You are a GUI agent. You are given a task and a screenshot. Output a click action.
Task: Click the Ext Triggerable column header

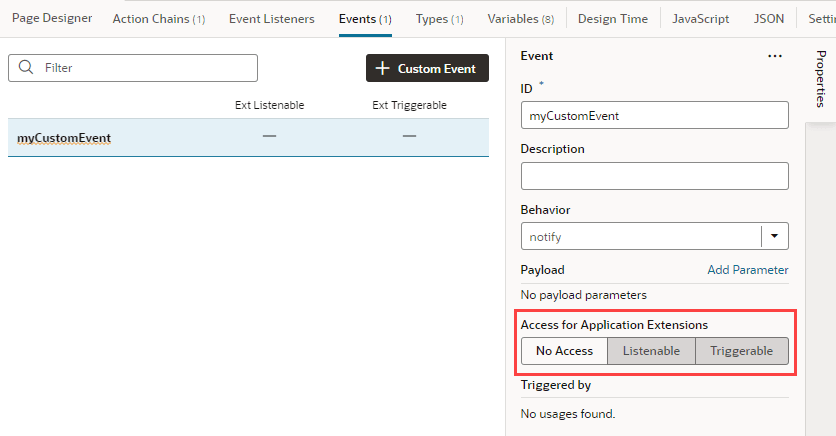tap(409, 105)
